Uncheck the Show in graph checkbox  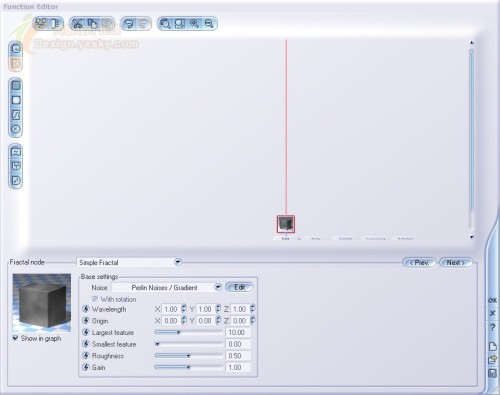(x=15, y=338)
